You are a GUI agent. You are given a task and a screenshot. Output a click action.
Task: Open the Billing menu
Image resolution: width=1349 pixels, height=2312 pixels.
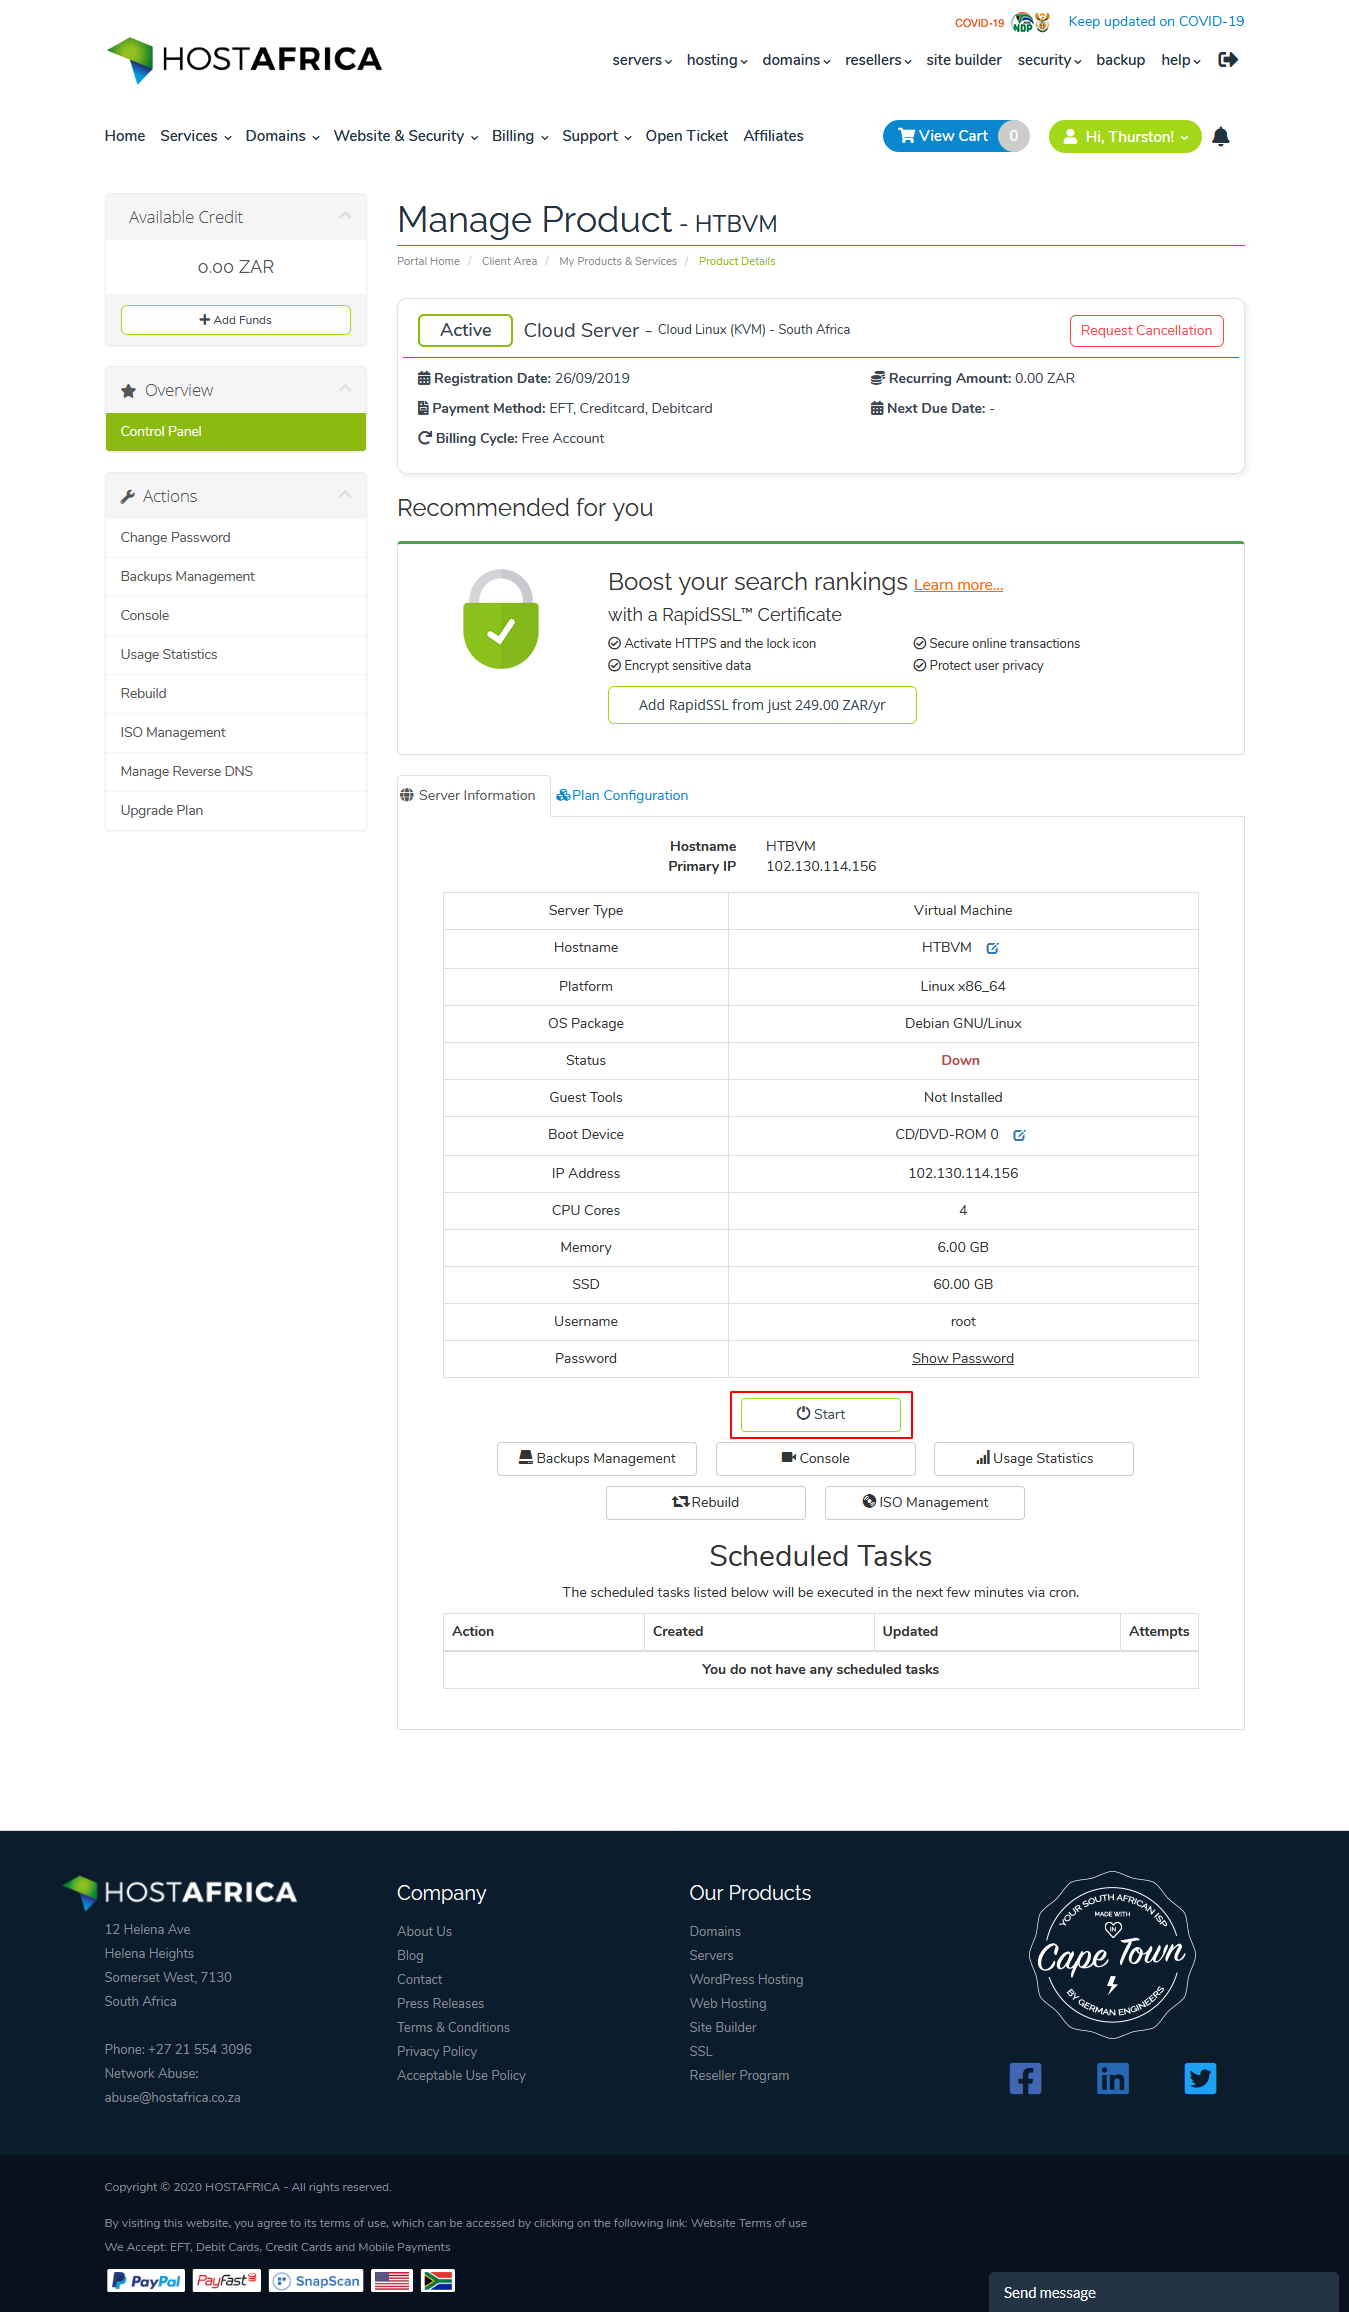pyautogui.click(x=520, y=136)
